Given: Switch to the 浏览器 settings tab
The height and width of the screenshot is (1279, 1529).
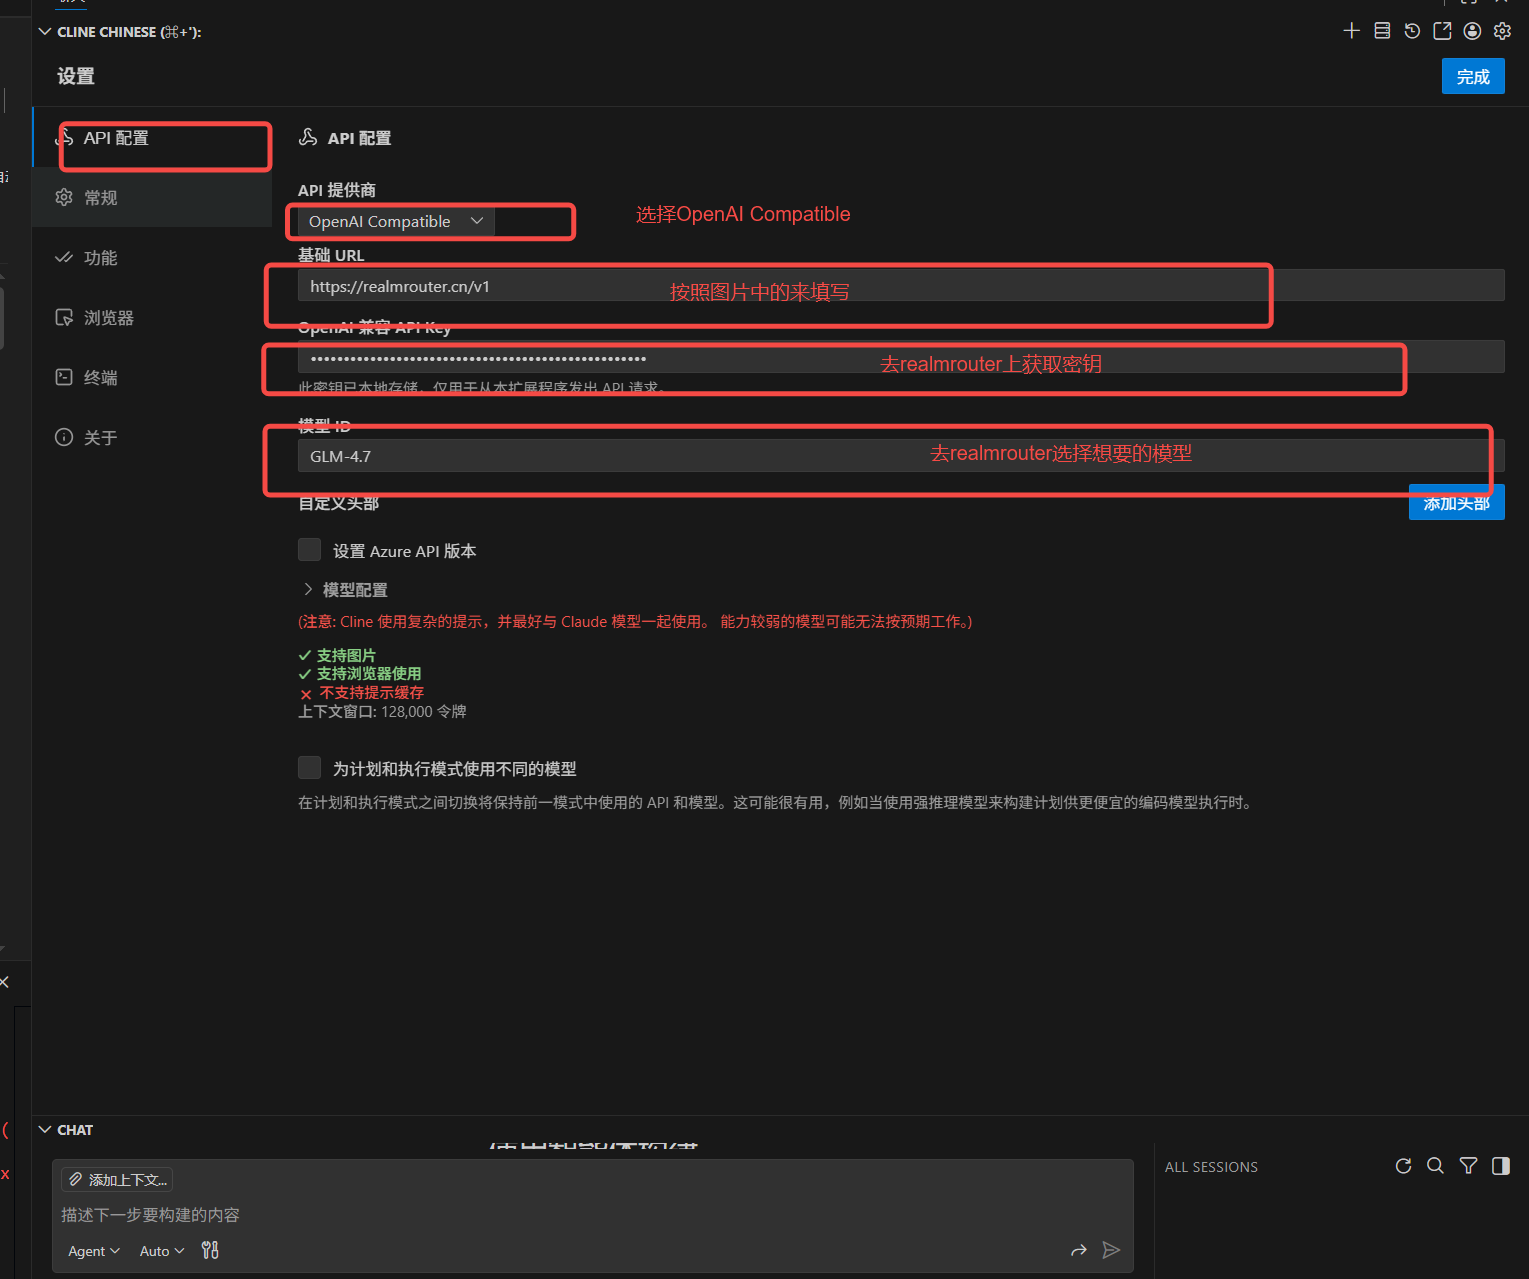Looking at the screenshot, I should pos(108,318).
